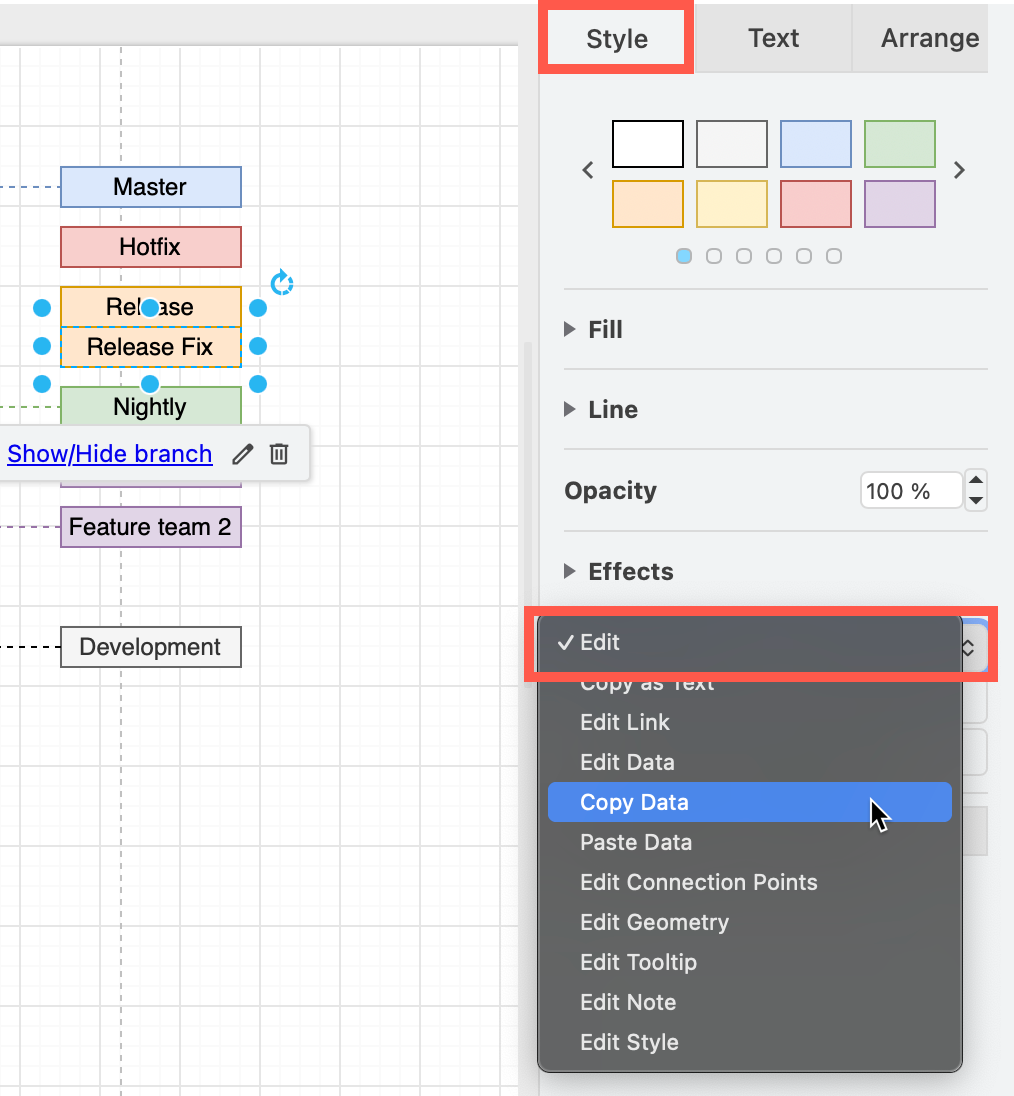Choose Edit Style from dropdown

[750, 1042]
